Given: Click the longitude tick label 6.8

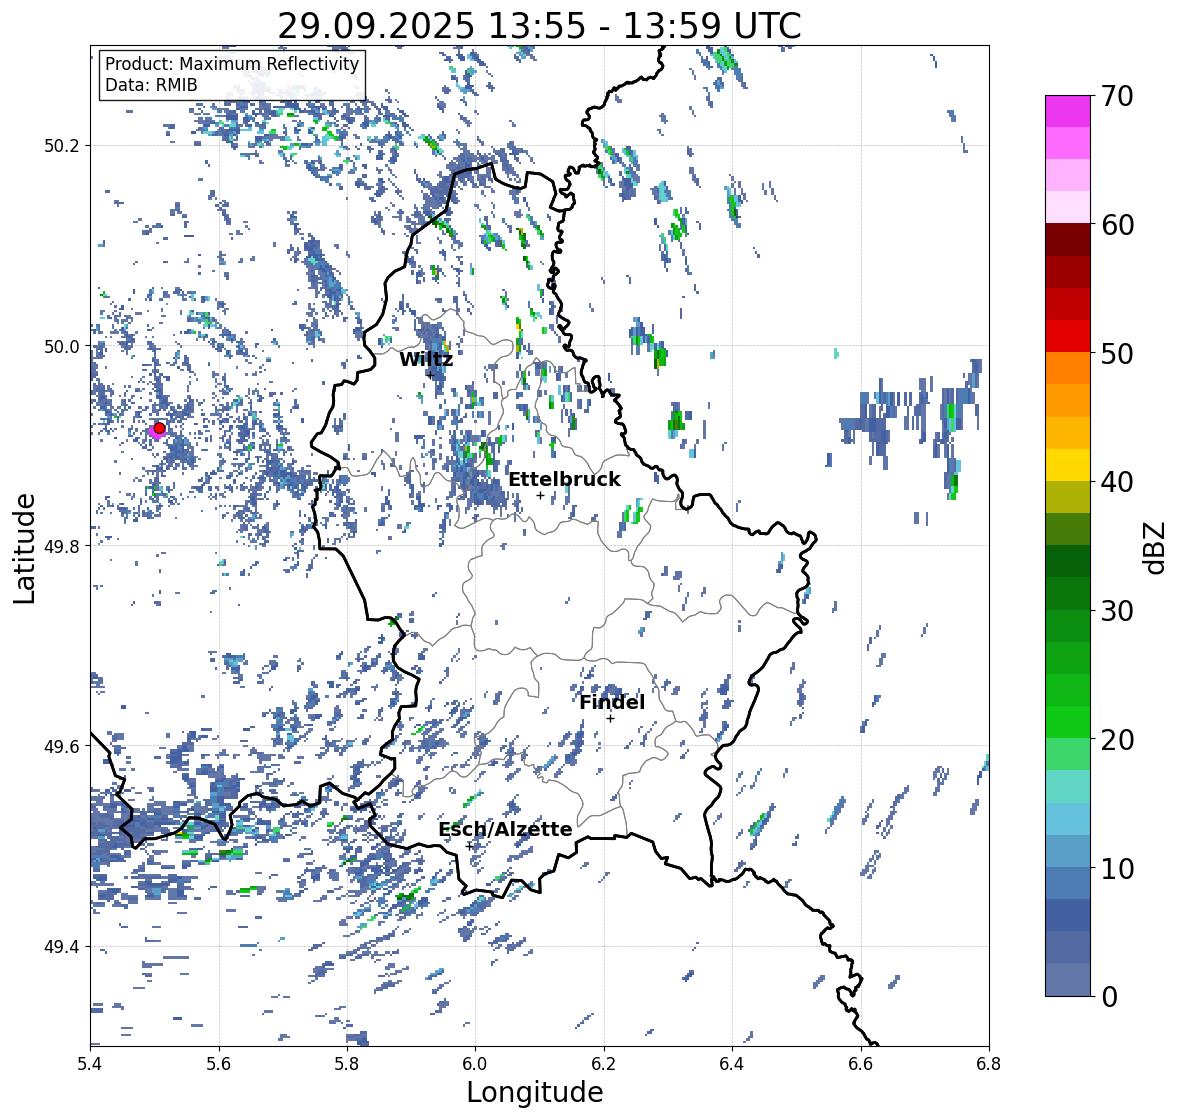Looking at the screenshot, I should pos(989,1063).
